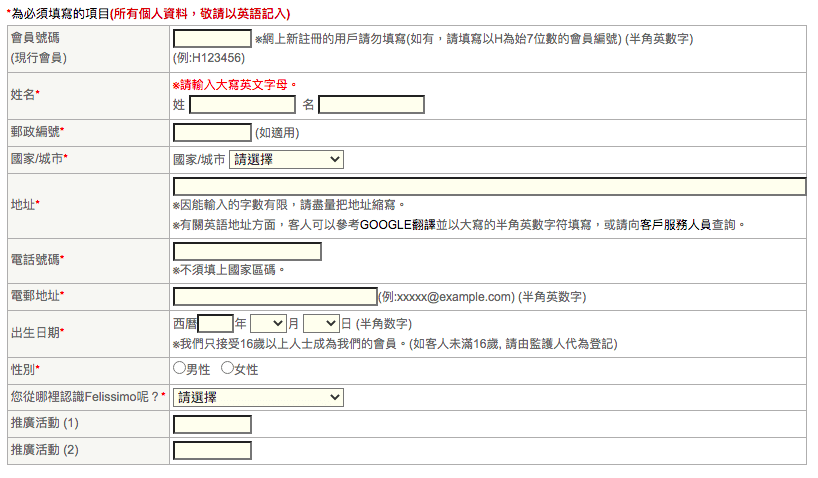
Task: Click the 西曆 birth year input field
Action: pos(215,324)
